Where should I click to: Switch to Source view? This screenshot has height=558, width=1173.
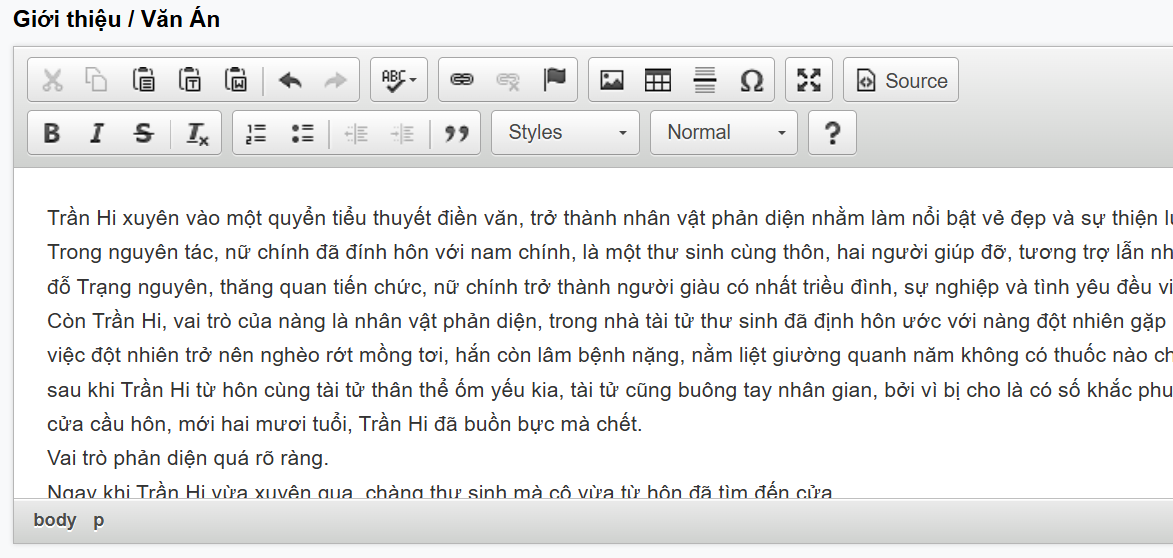tap(901, 80)
